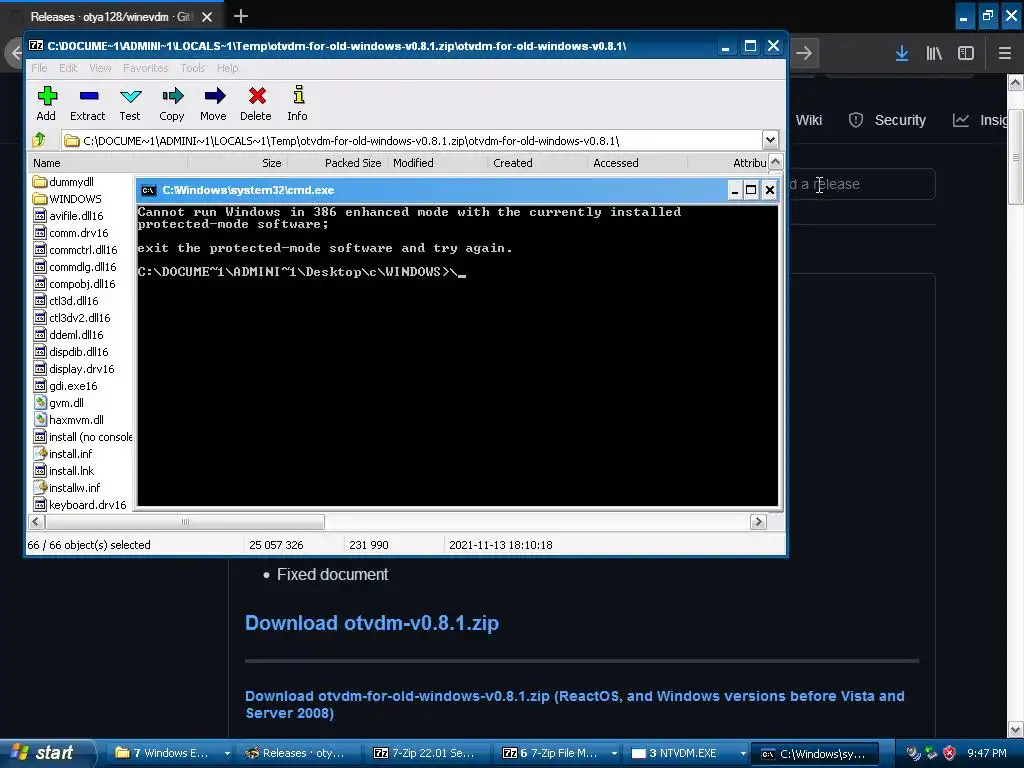Switch to 7-Zip File Manager taskbar group

point(558,753)
